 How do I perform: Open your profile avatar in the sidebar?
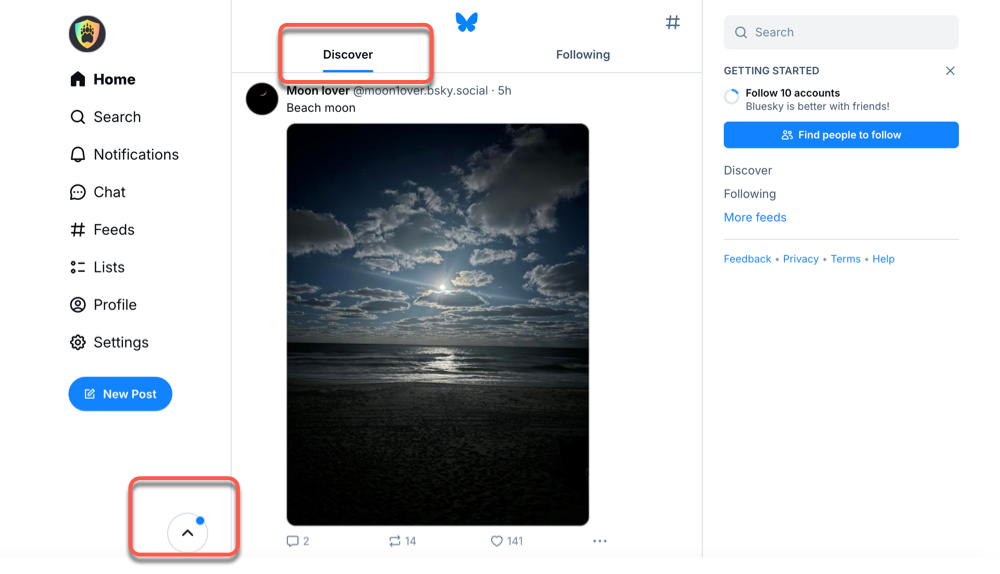click(87, 34)
